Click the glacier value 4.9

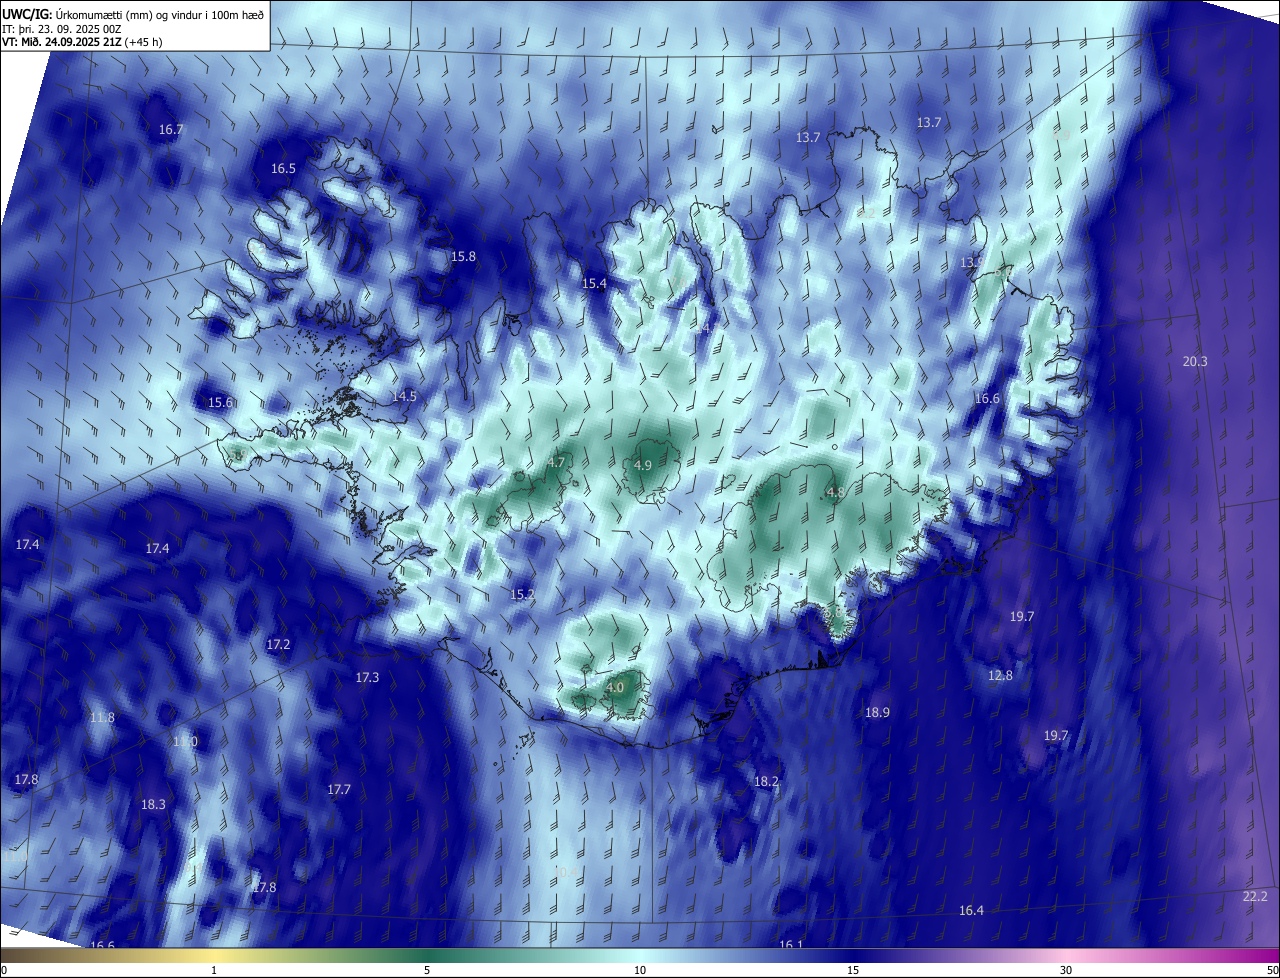pos(643,466)
